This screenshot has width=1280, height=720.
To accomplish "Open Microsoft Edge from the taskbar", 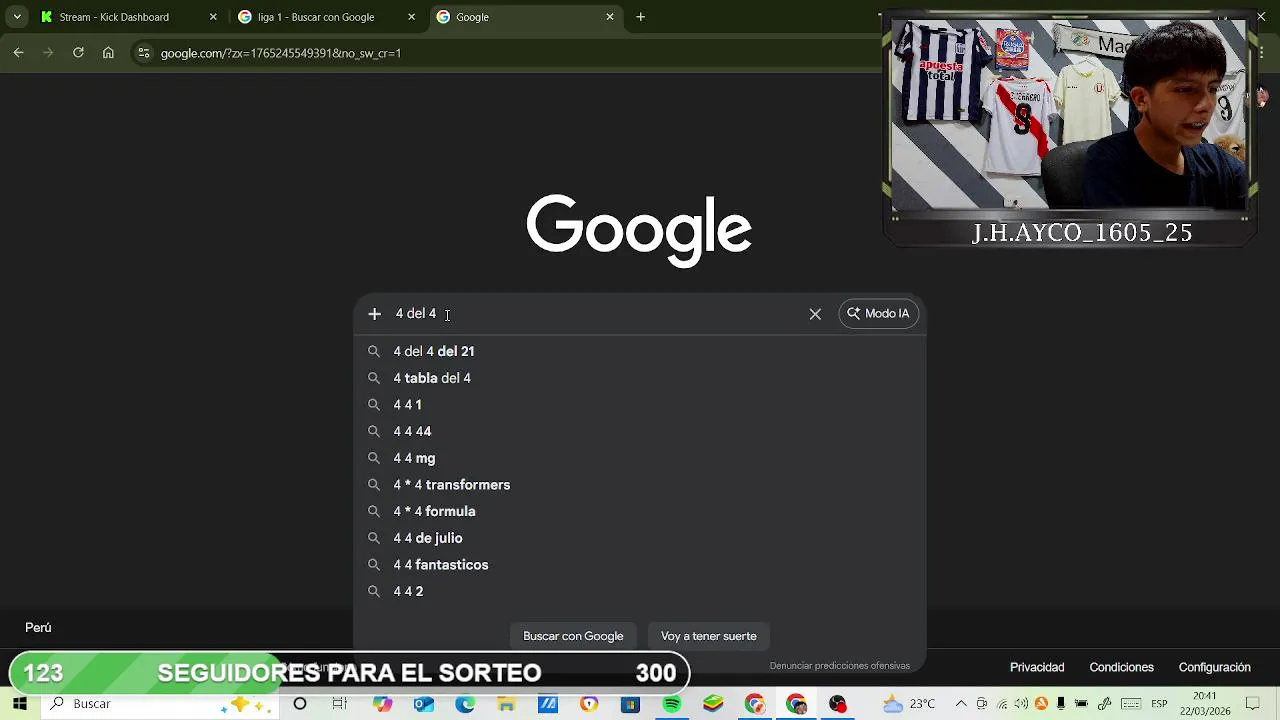I will [465, 704].
